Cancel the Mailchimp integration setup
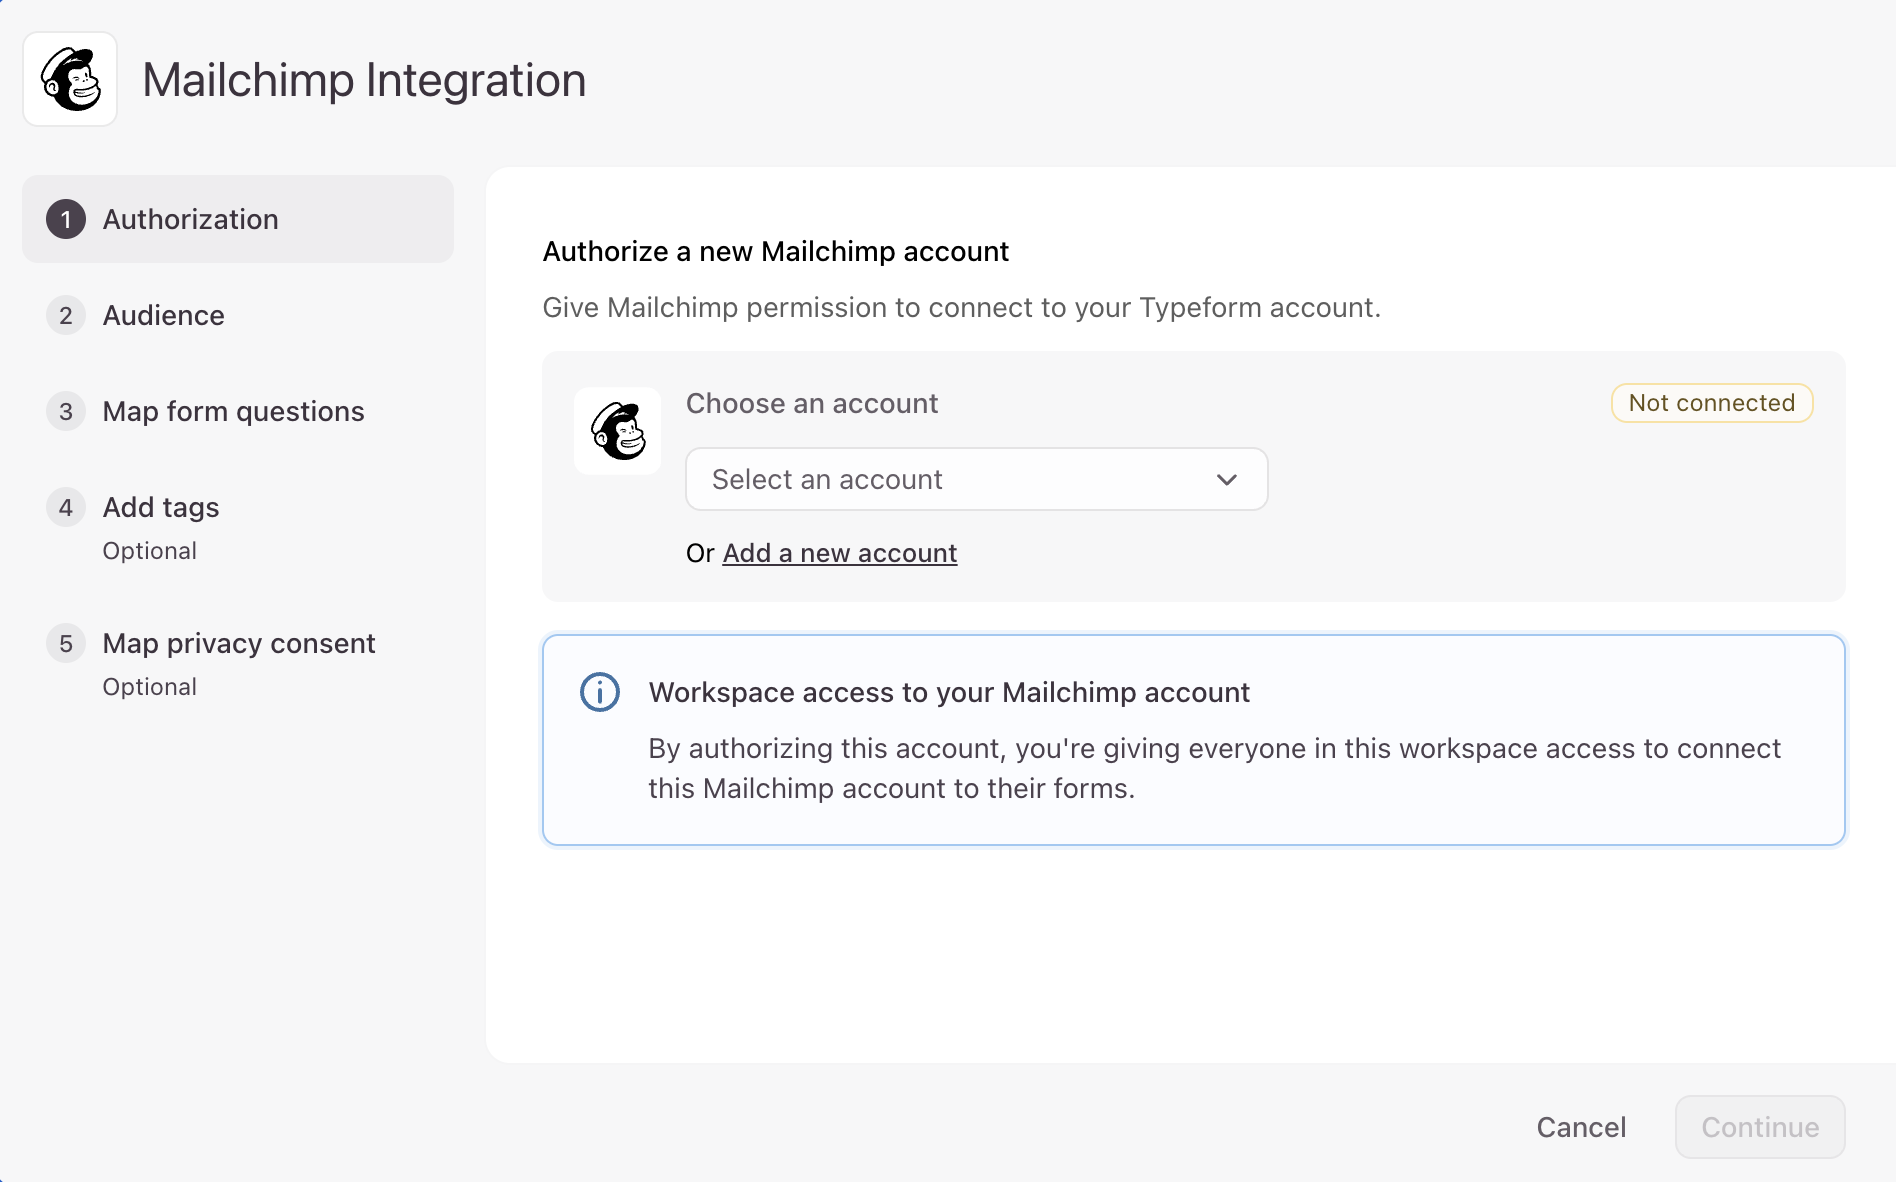Viewport: 1896px width, 1182px height. tap(1581, 1127)
